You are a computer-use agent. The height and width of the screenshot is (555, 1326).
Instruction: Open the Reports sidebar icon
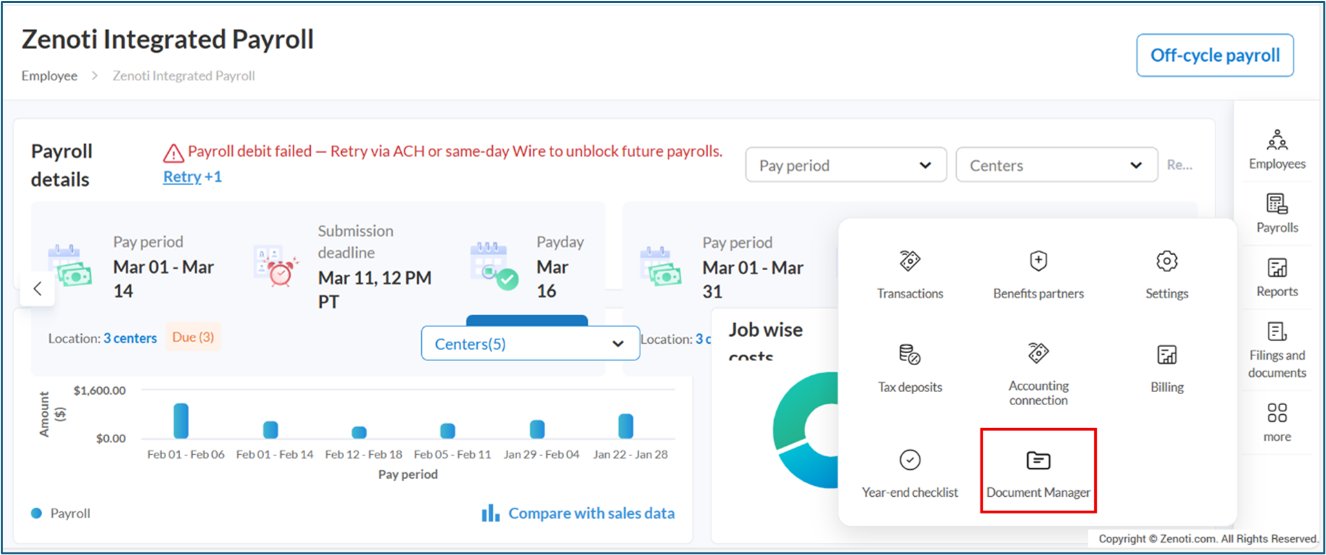coord(1277,268)
